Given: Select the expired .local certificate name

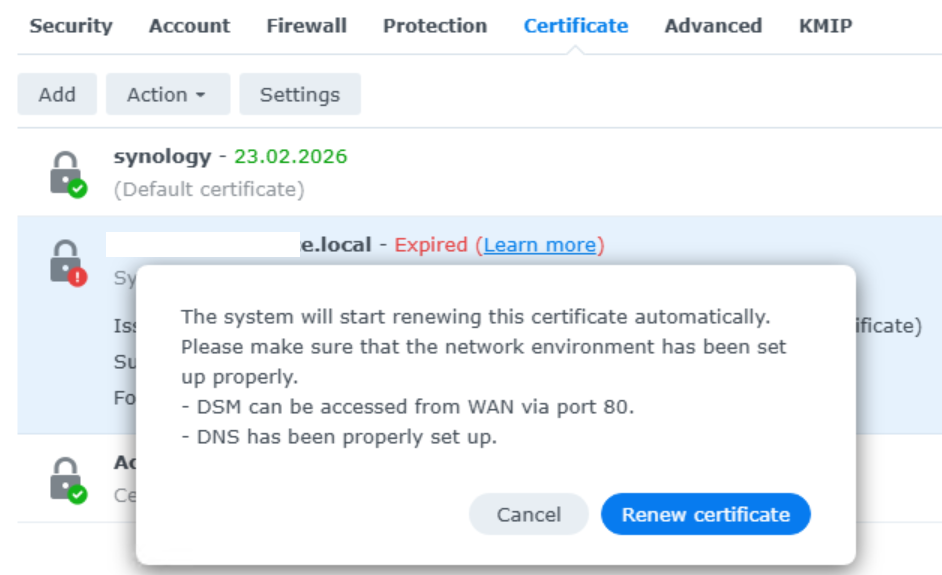Looking at the screenshot, I should tap(335, 245).
